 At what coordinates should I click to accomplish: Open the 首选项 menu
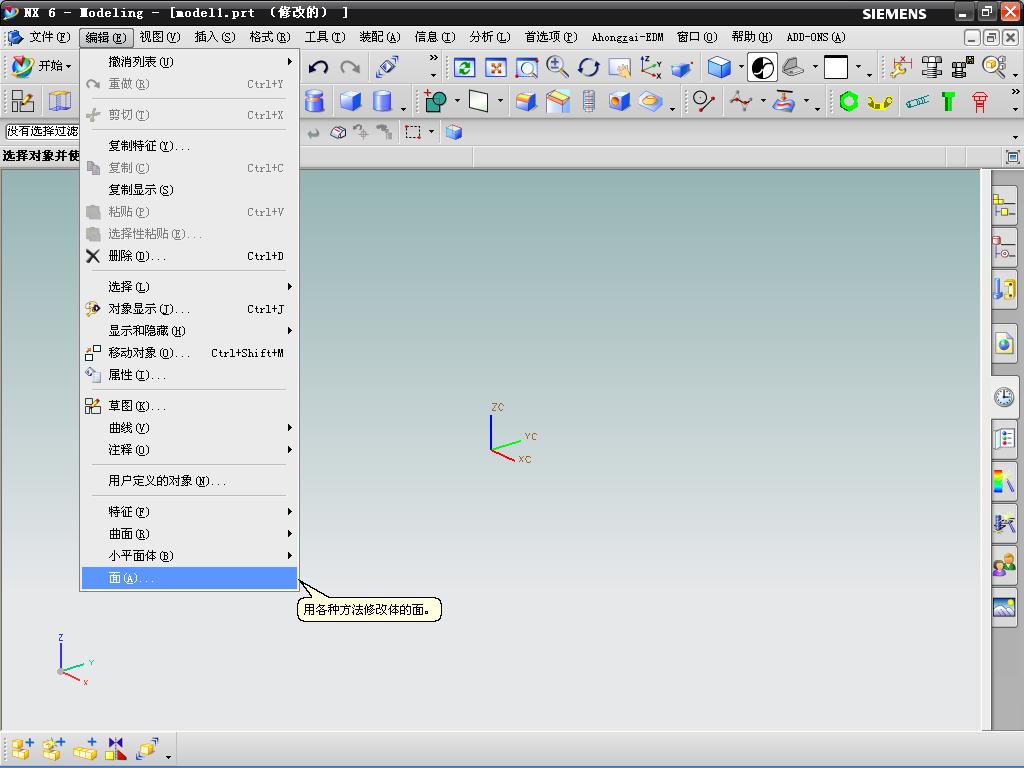[x=551, y=37]
